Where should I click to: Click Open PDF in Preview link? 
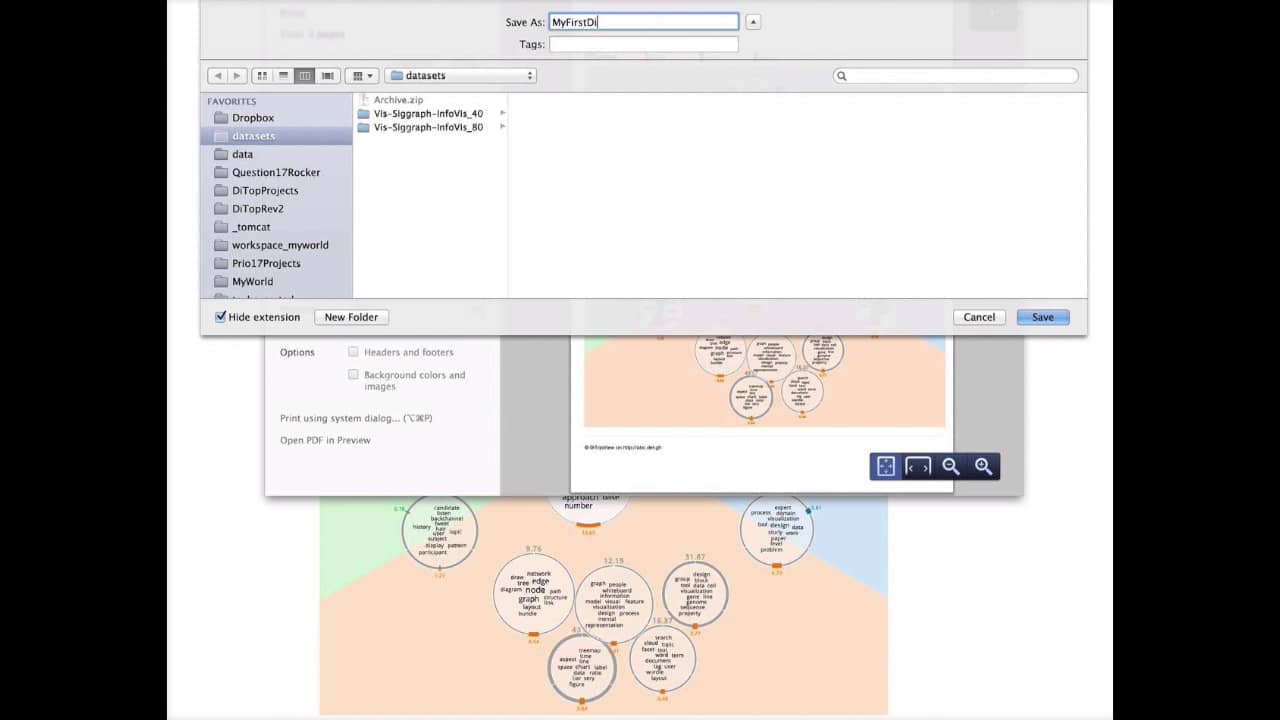coord(325,440)
